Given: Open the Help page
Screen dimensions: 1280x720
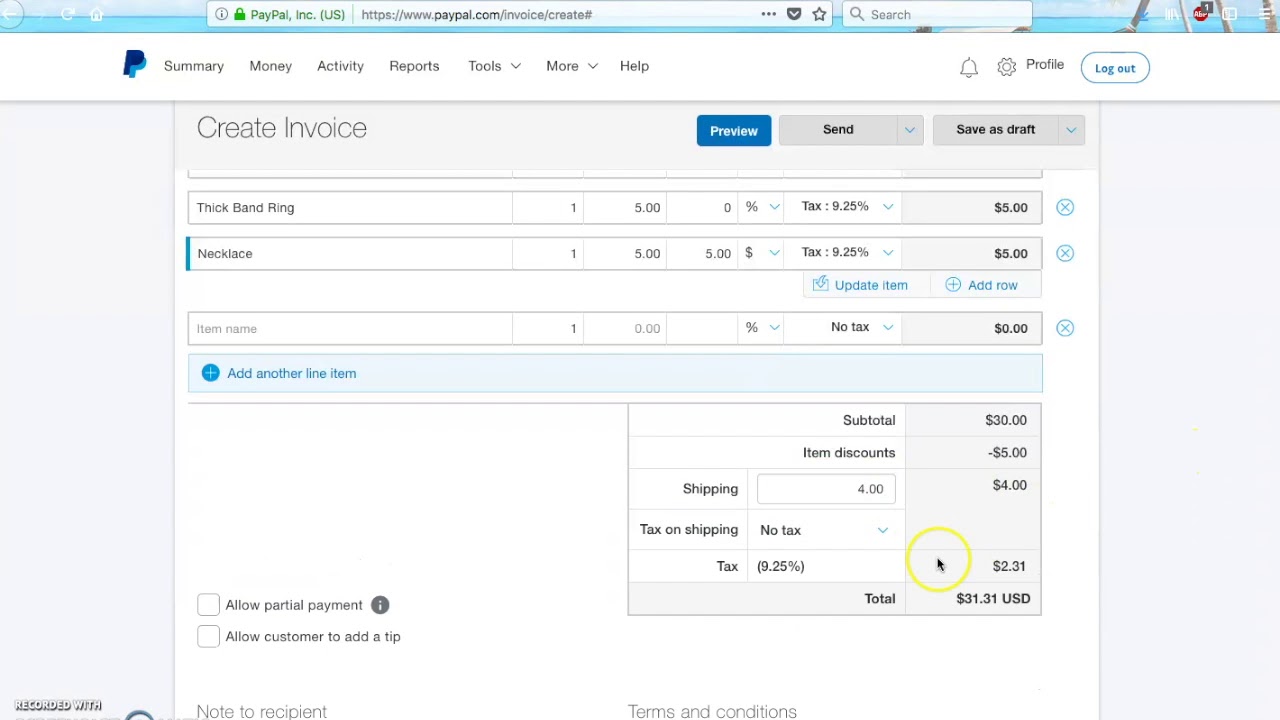Looking at the screenshot, I should pyautogui.click(x=634, y=66).
